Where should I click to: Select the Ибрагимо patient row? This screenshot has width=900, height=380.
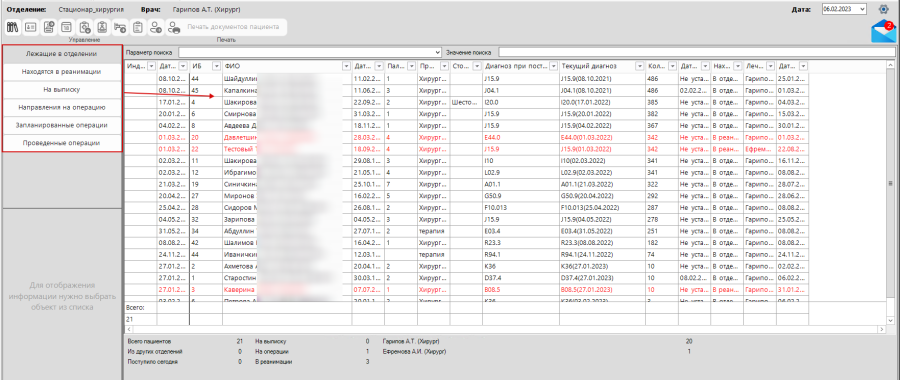point(466,172)
